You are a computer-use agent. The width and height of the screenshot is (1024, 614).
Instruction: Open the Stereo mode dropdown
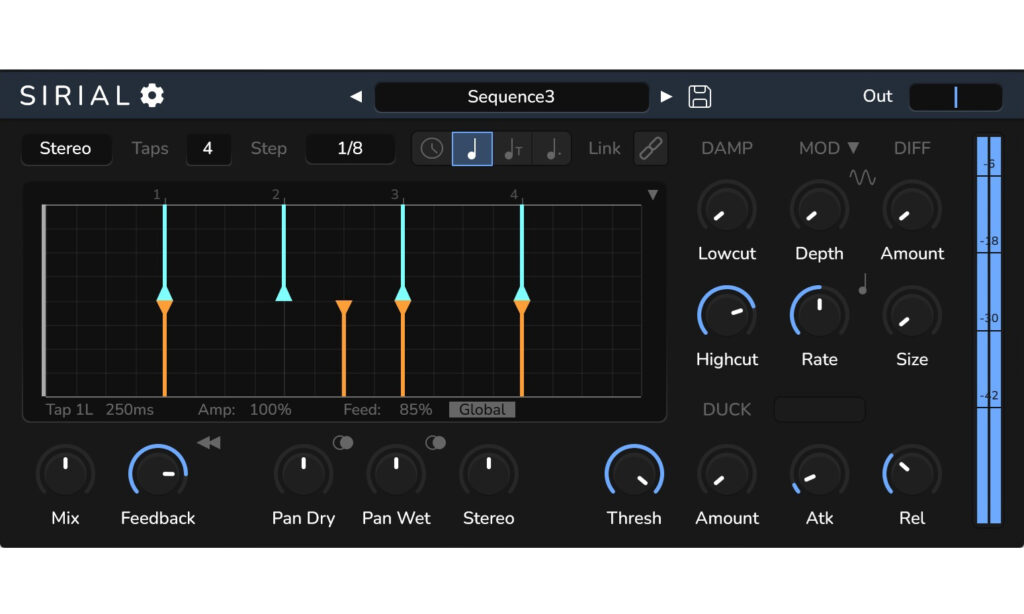(x=66, y=149)
